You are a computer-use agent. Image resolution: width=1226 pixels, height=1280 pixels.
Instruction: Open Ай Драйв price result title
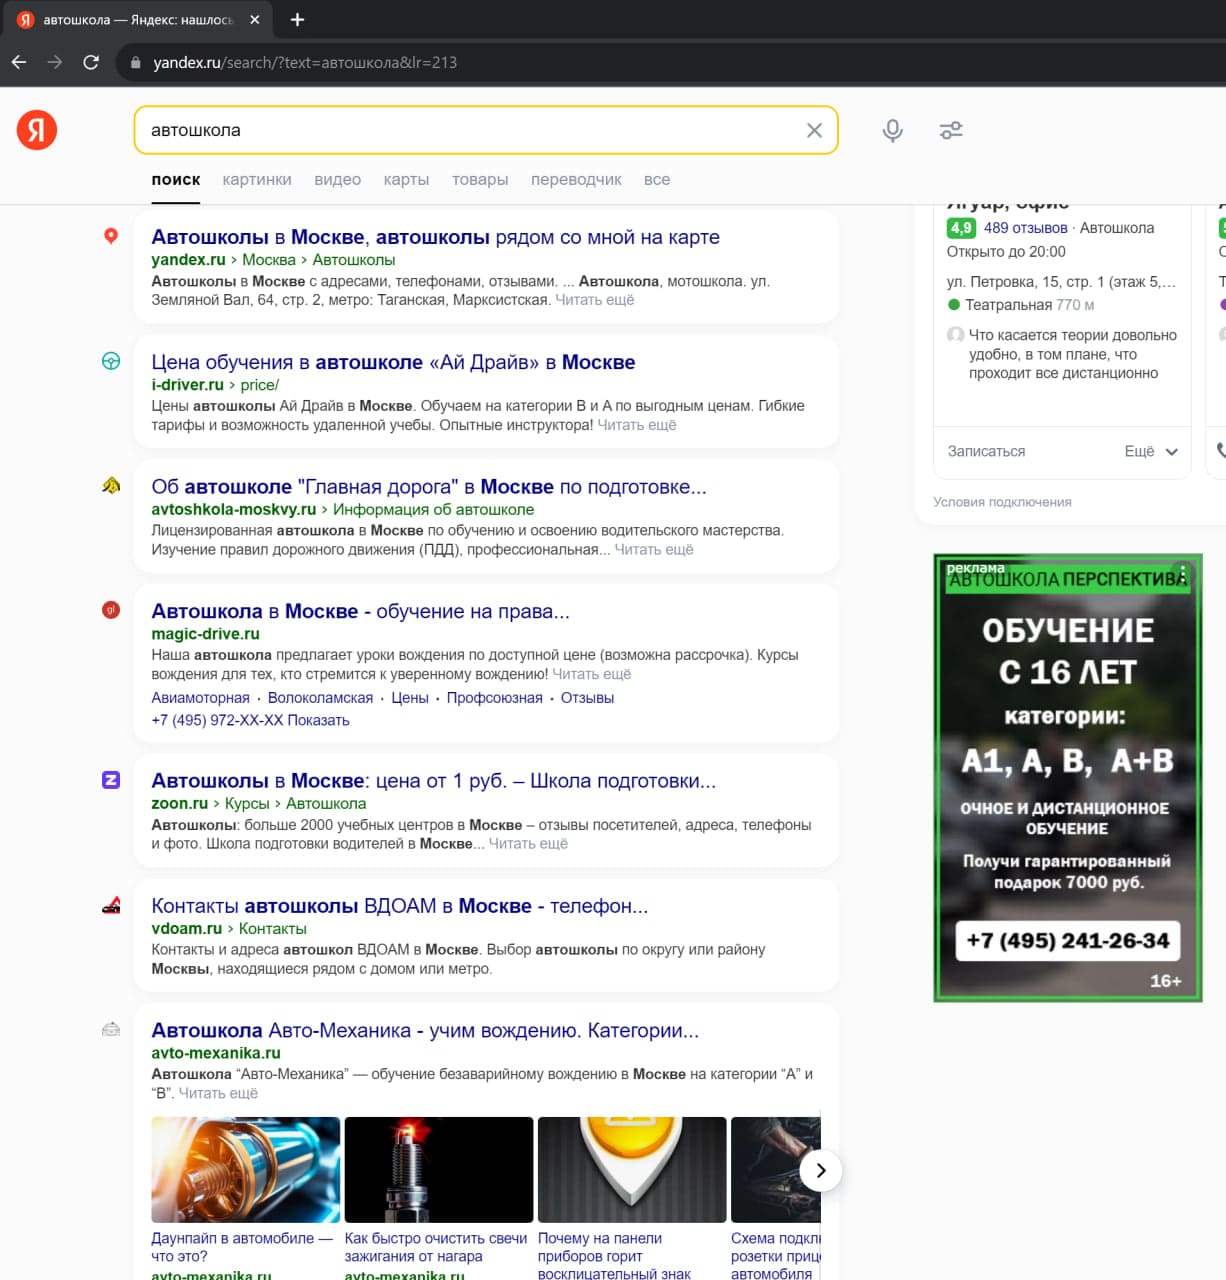(393, 362)
